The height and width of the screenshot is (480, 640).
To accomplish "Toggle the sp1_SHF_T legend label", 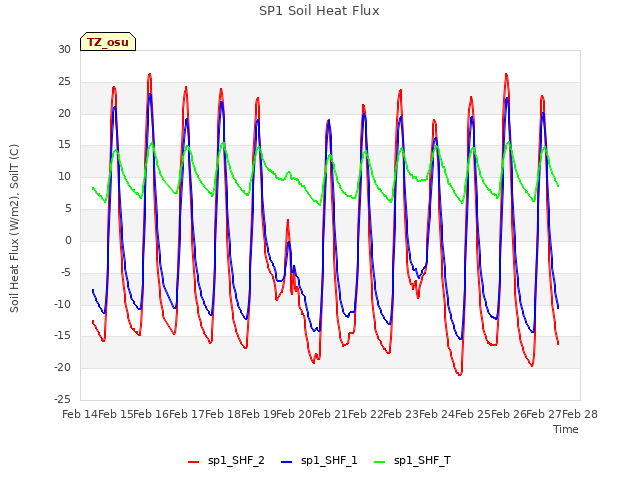I will [x=422, y=461].
